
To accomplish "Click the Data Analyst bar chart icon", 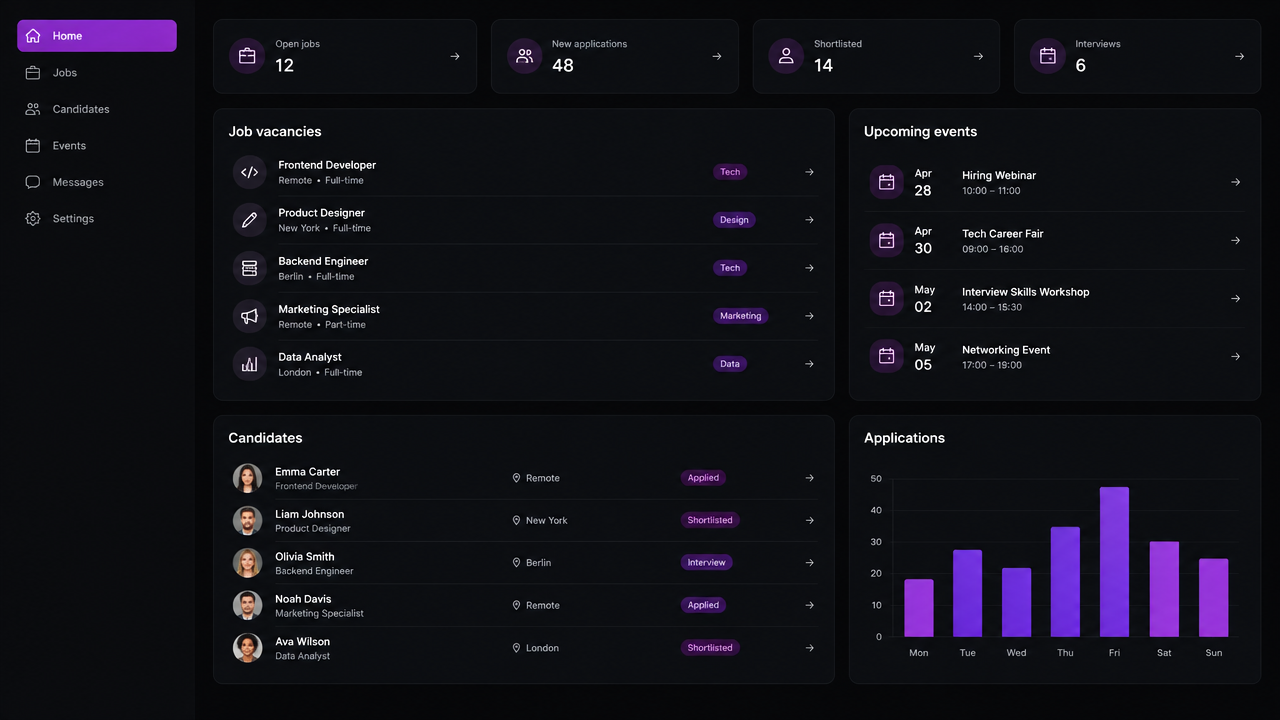I will click(250, 364).
